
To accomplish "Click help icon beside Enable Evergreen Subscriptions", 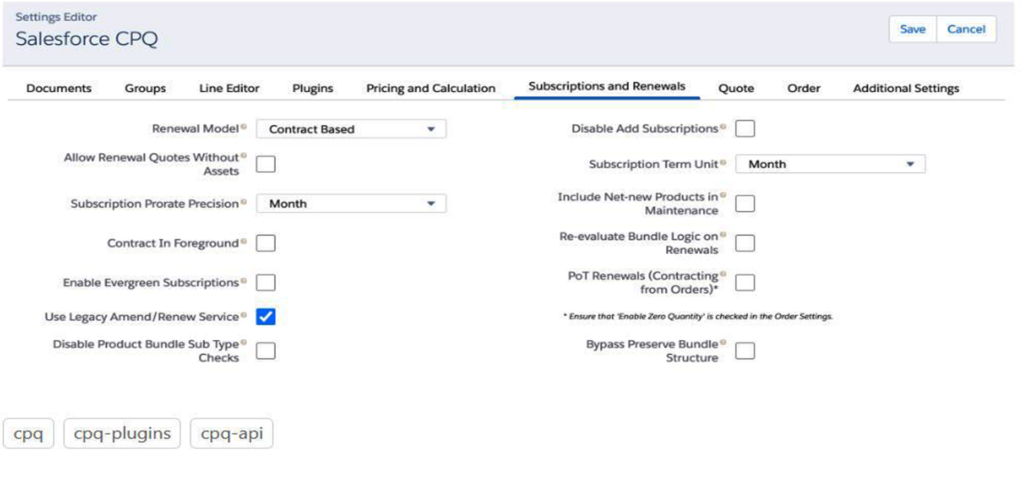I will [244, 281].
